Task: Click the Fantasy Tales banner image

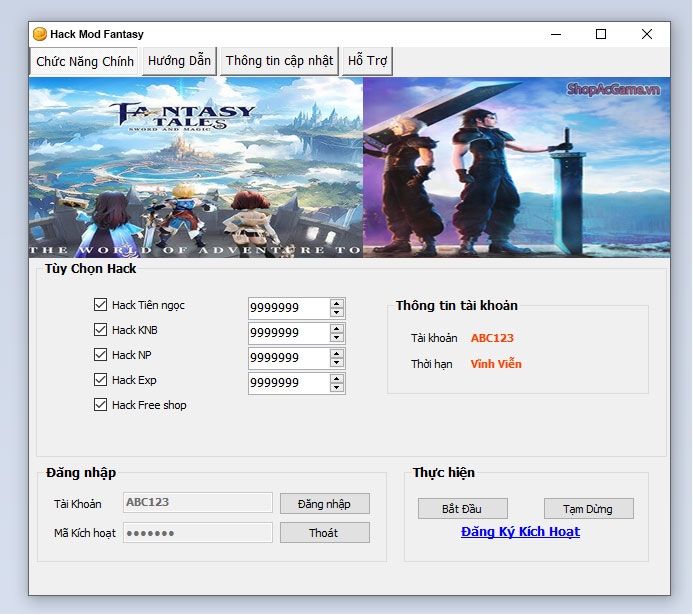Action: pos(196,167)
